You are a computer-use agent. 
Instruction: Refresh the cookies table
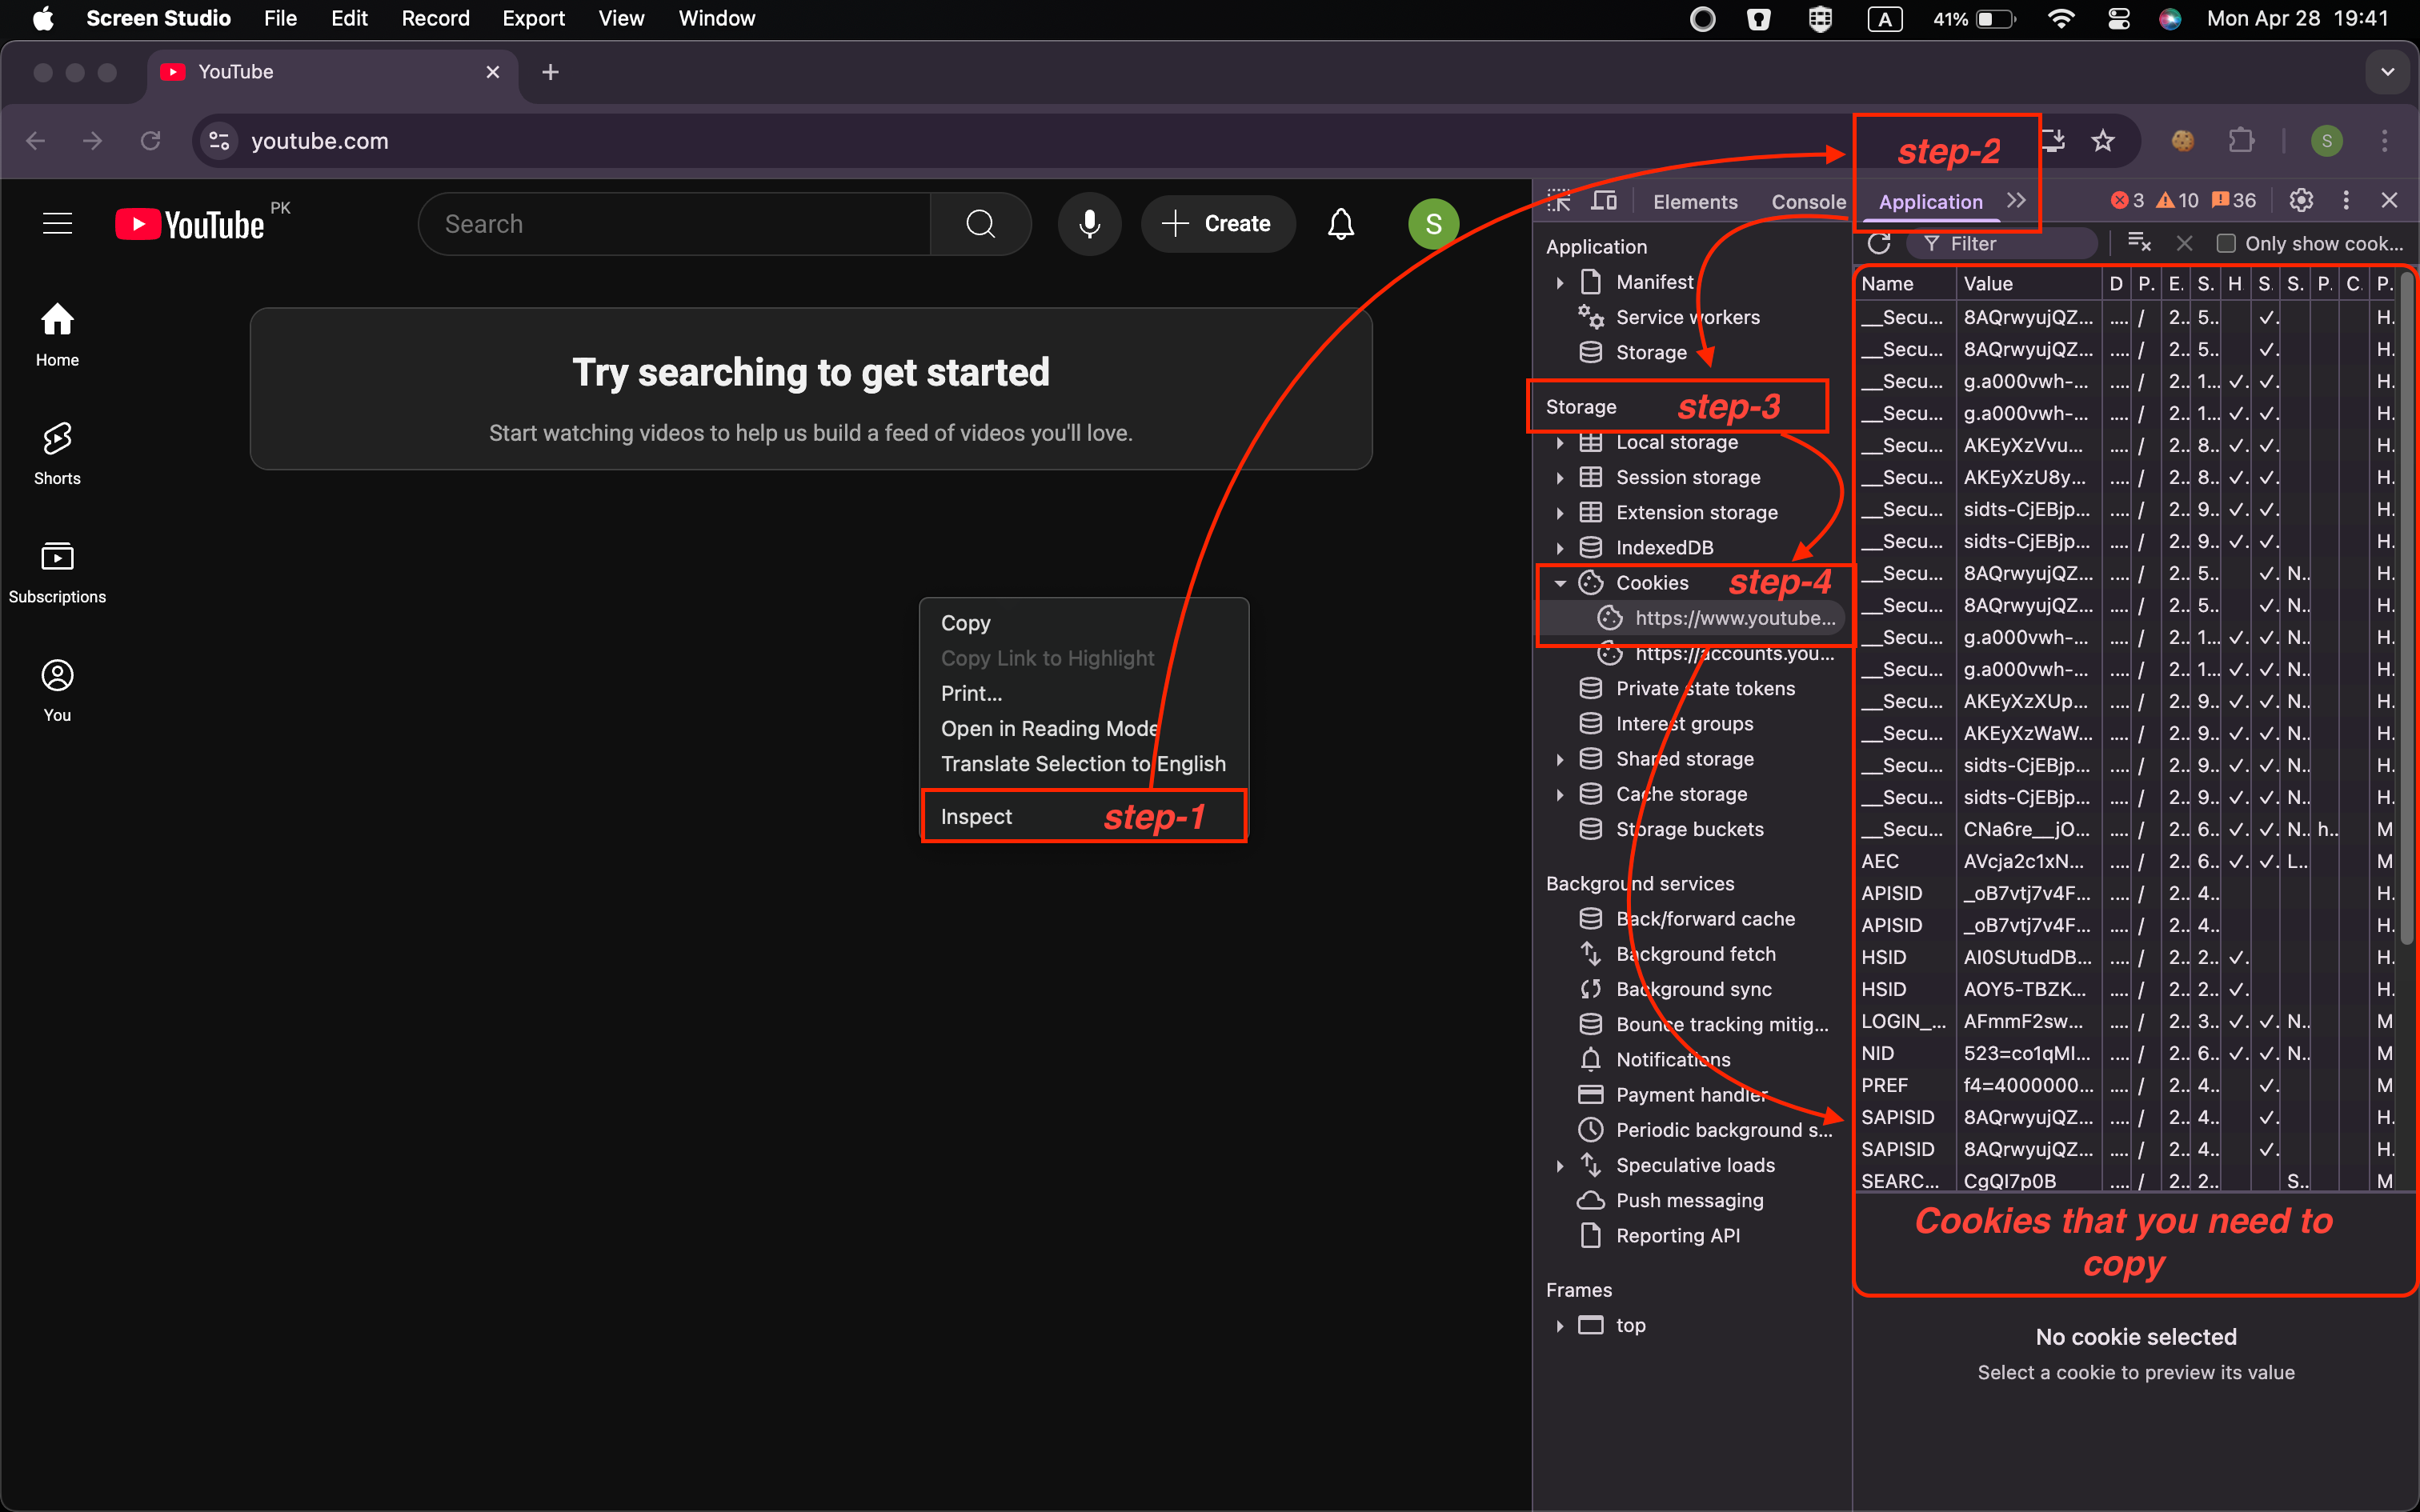(1879, 243)
